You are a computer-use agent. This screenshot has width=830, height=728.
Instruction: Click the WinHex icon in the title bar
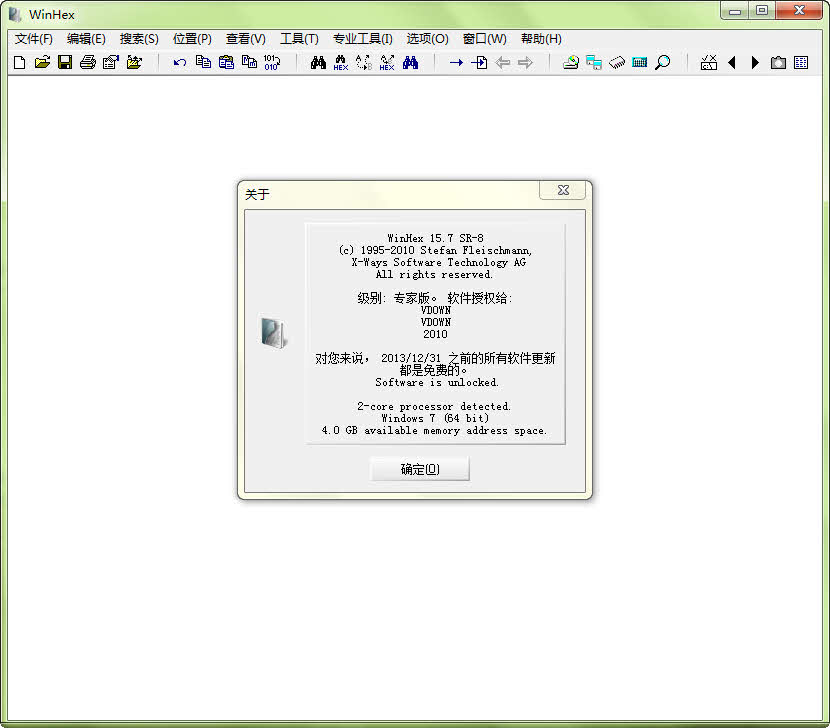pos(15,14)
